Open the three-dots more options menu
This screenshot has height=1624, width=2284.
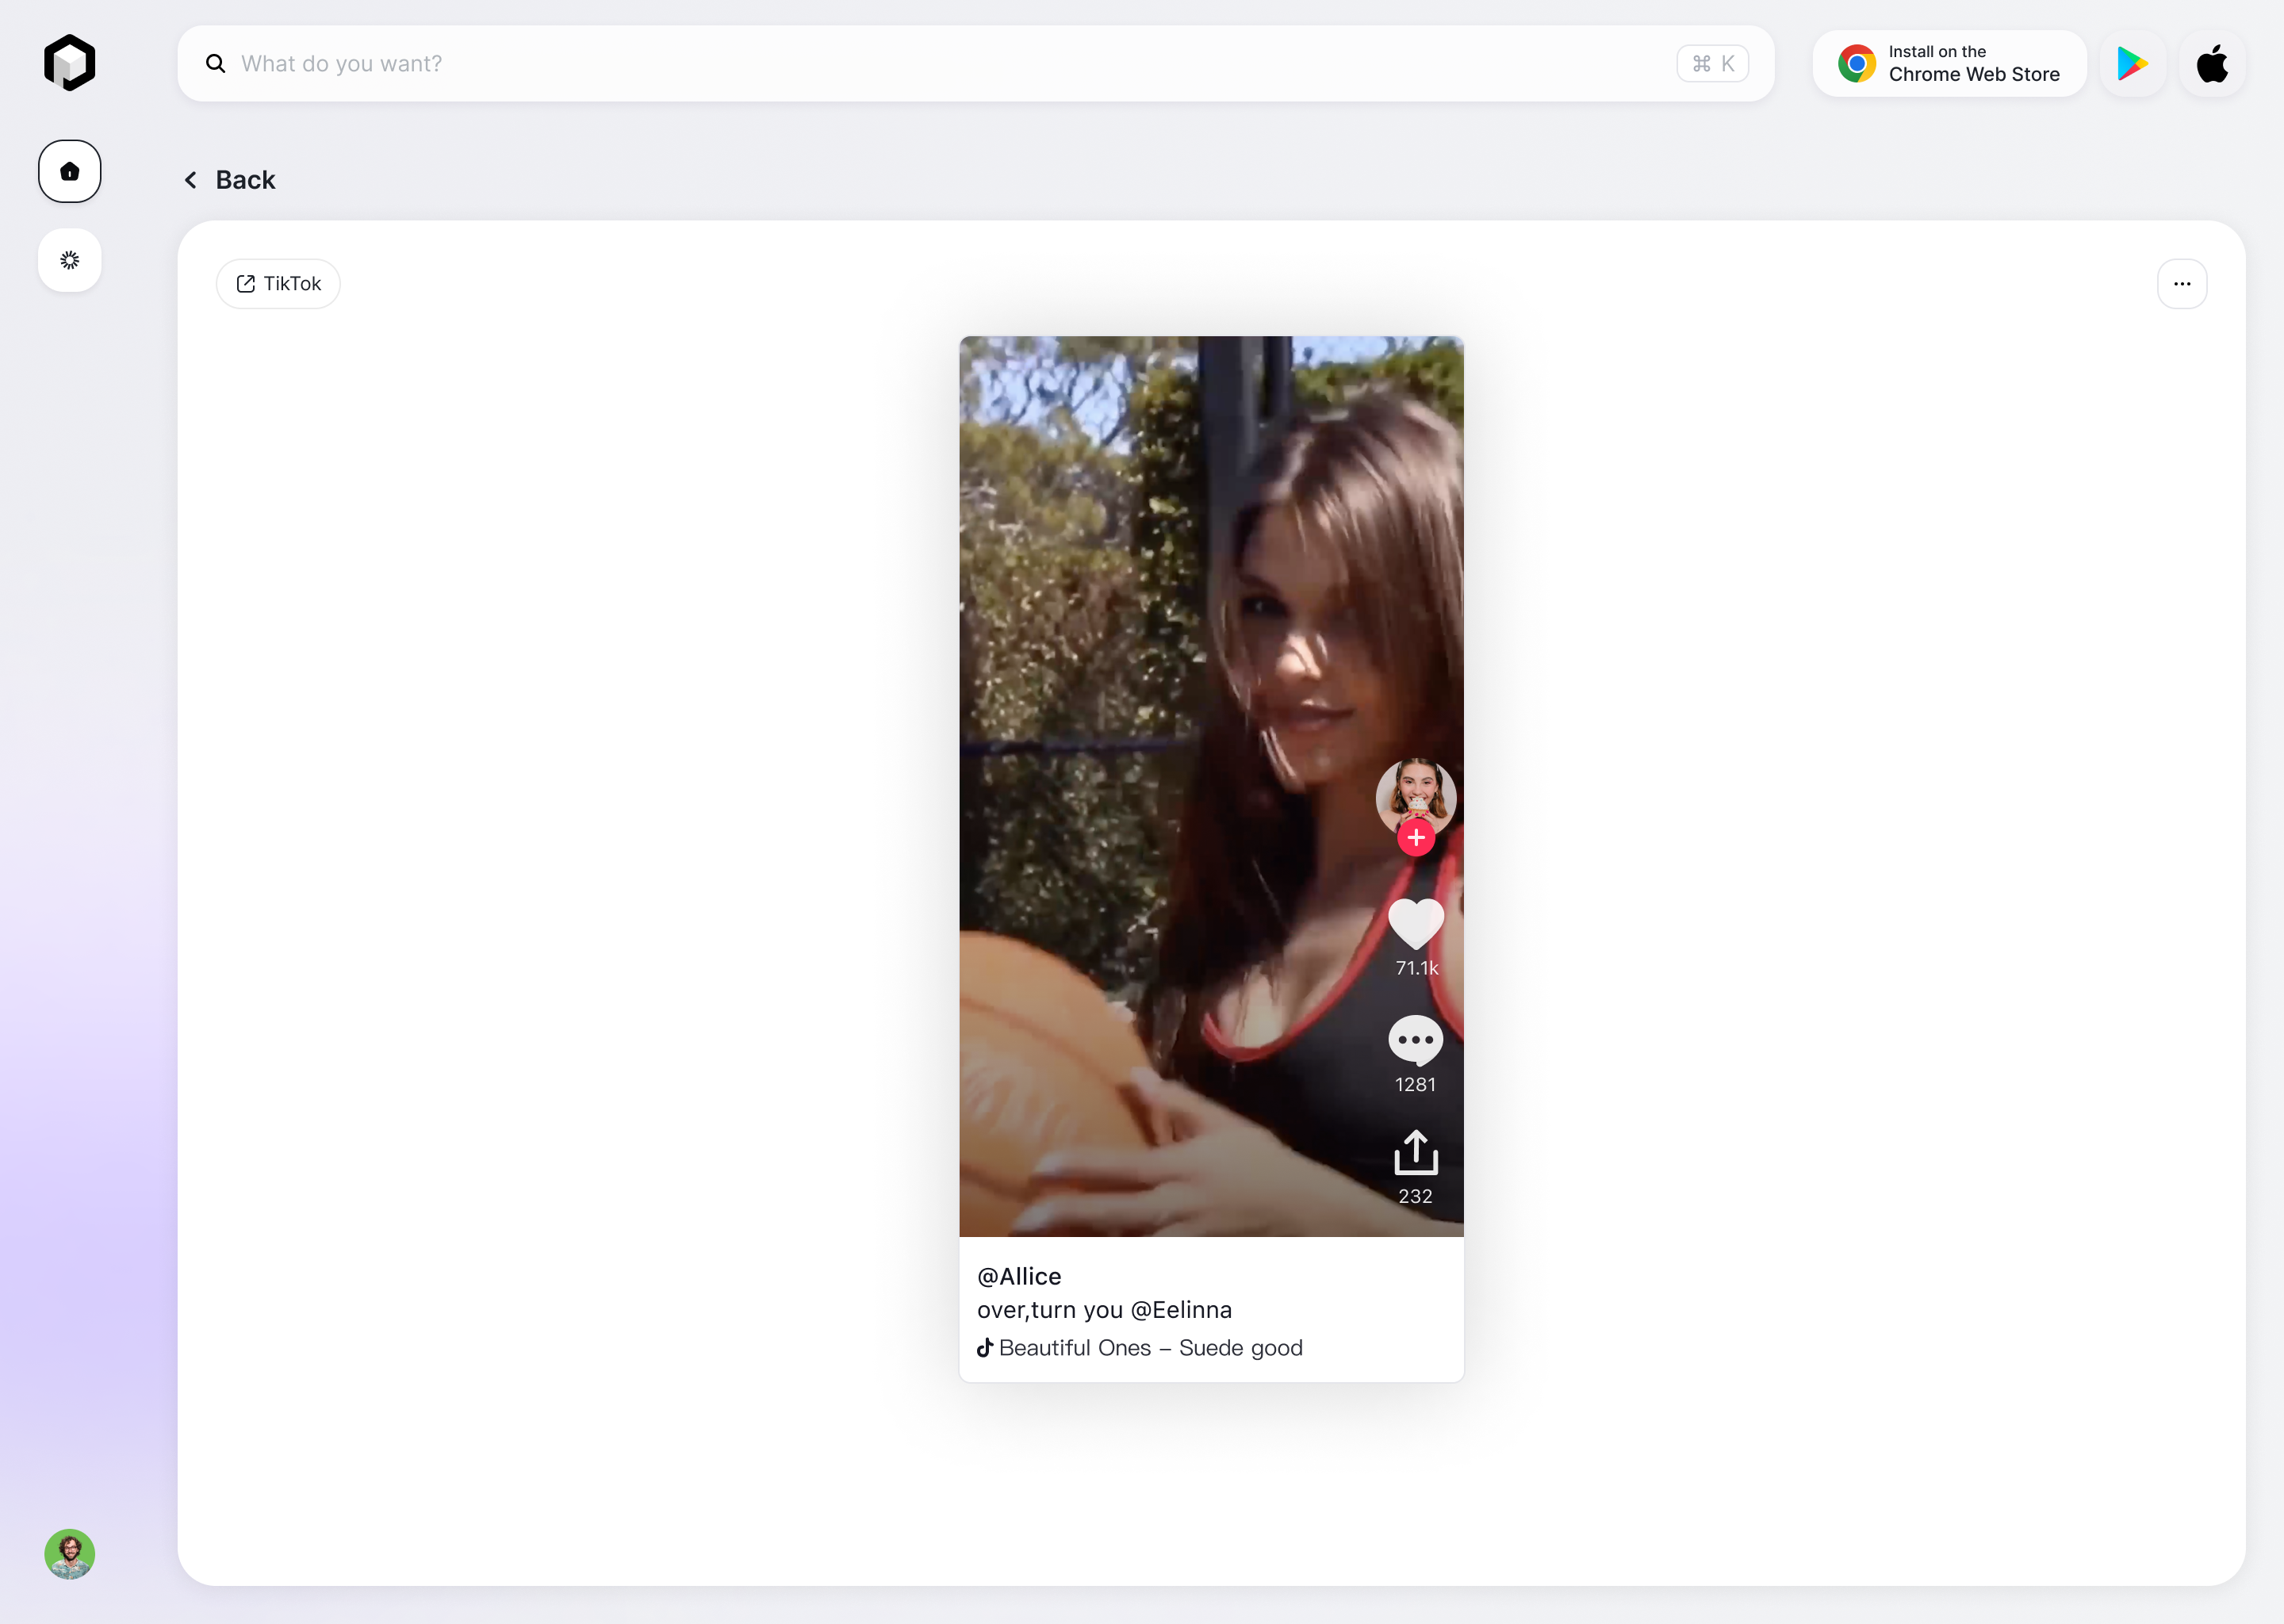pos(2181,284)
